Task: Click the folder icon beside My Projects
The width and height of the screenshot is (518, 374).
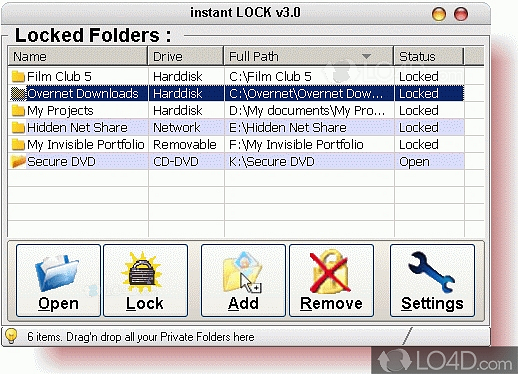Action: [x=18, y=110]
